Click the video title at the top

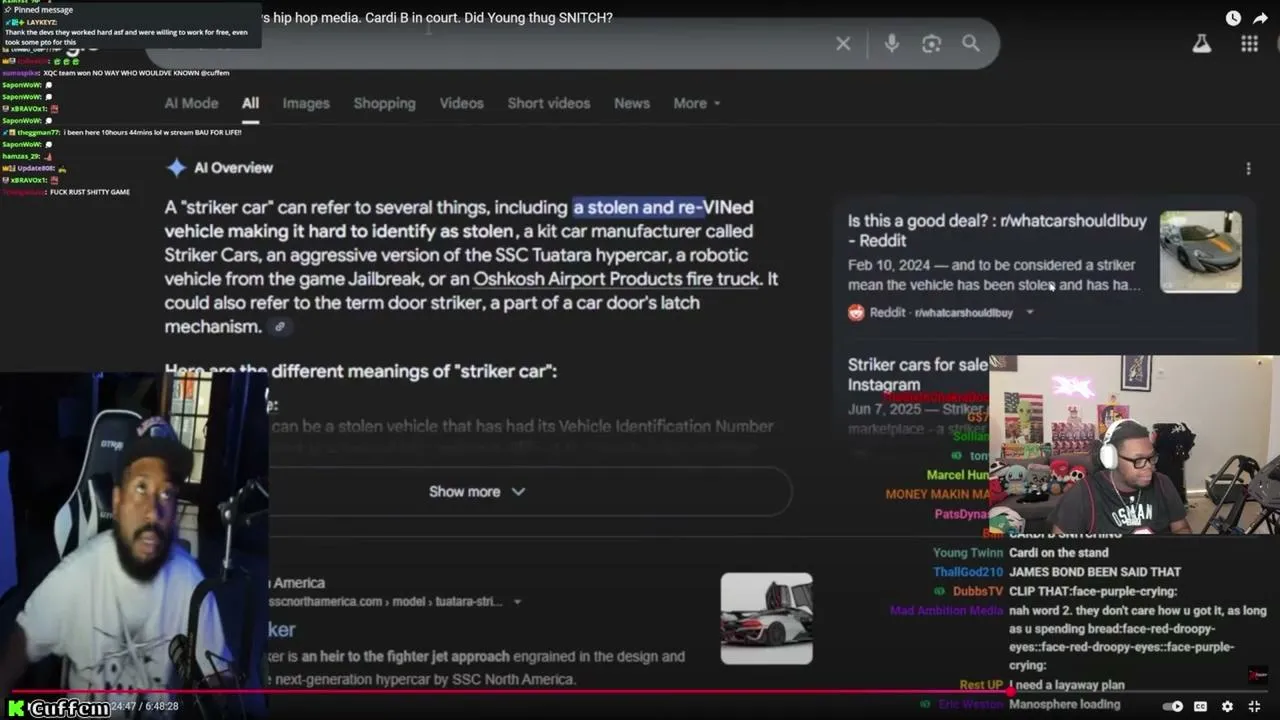pyautogui.click(x=438, y=18)
